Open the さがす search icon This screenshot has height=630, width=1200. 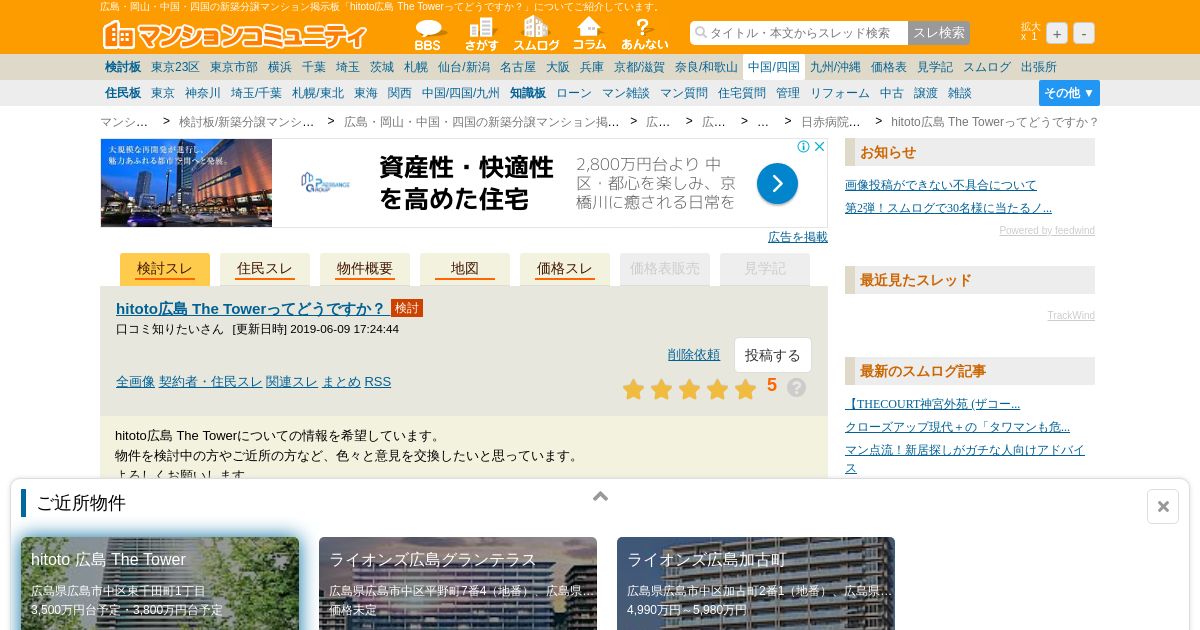(x=481, y=34)
